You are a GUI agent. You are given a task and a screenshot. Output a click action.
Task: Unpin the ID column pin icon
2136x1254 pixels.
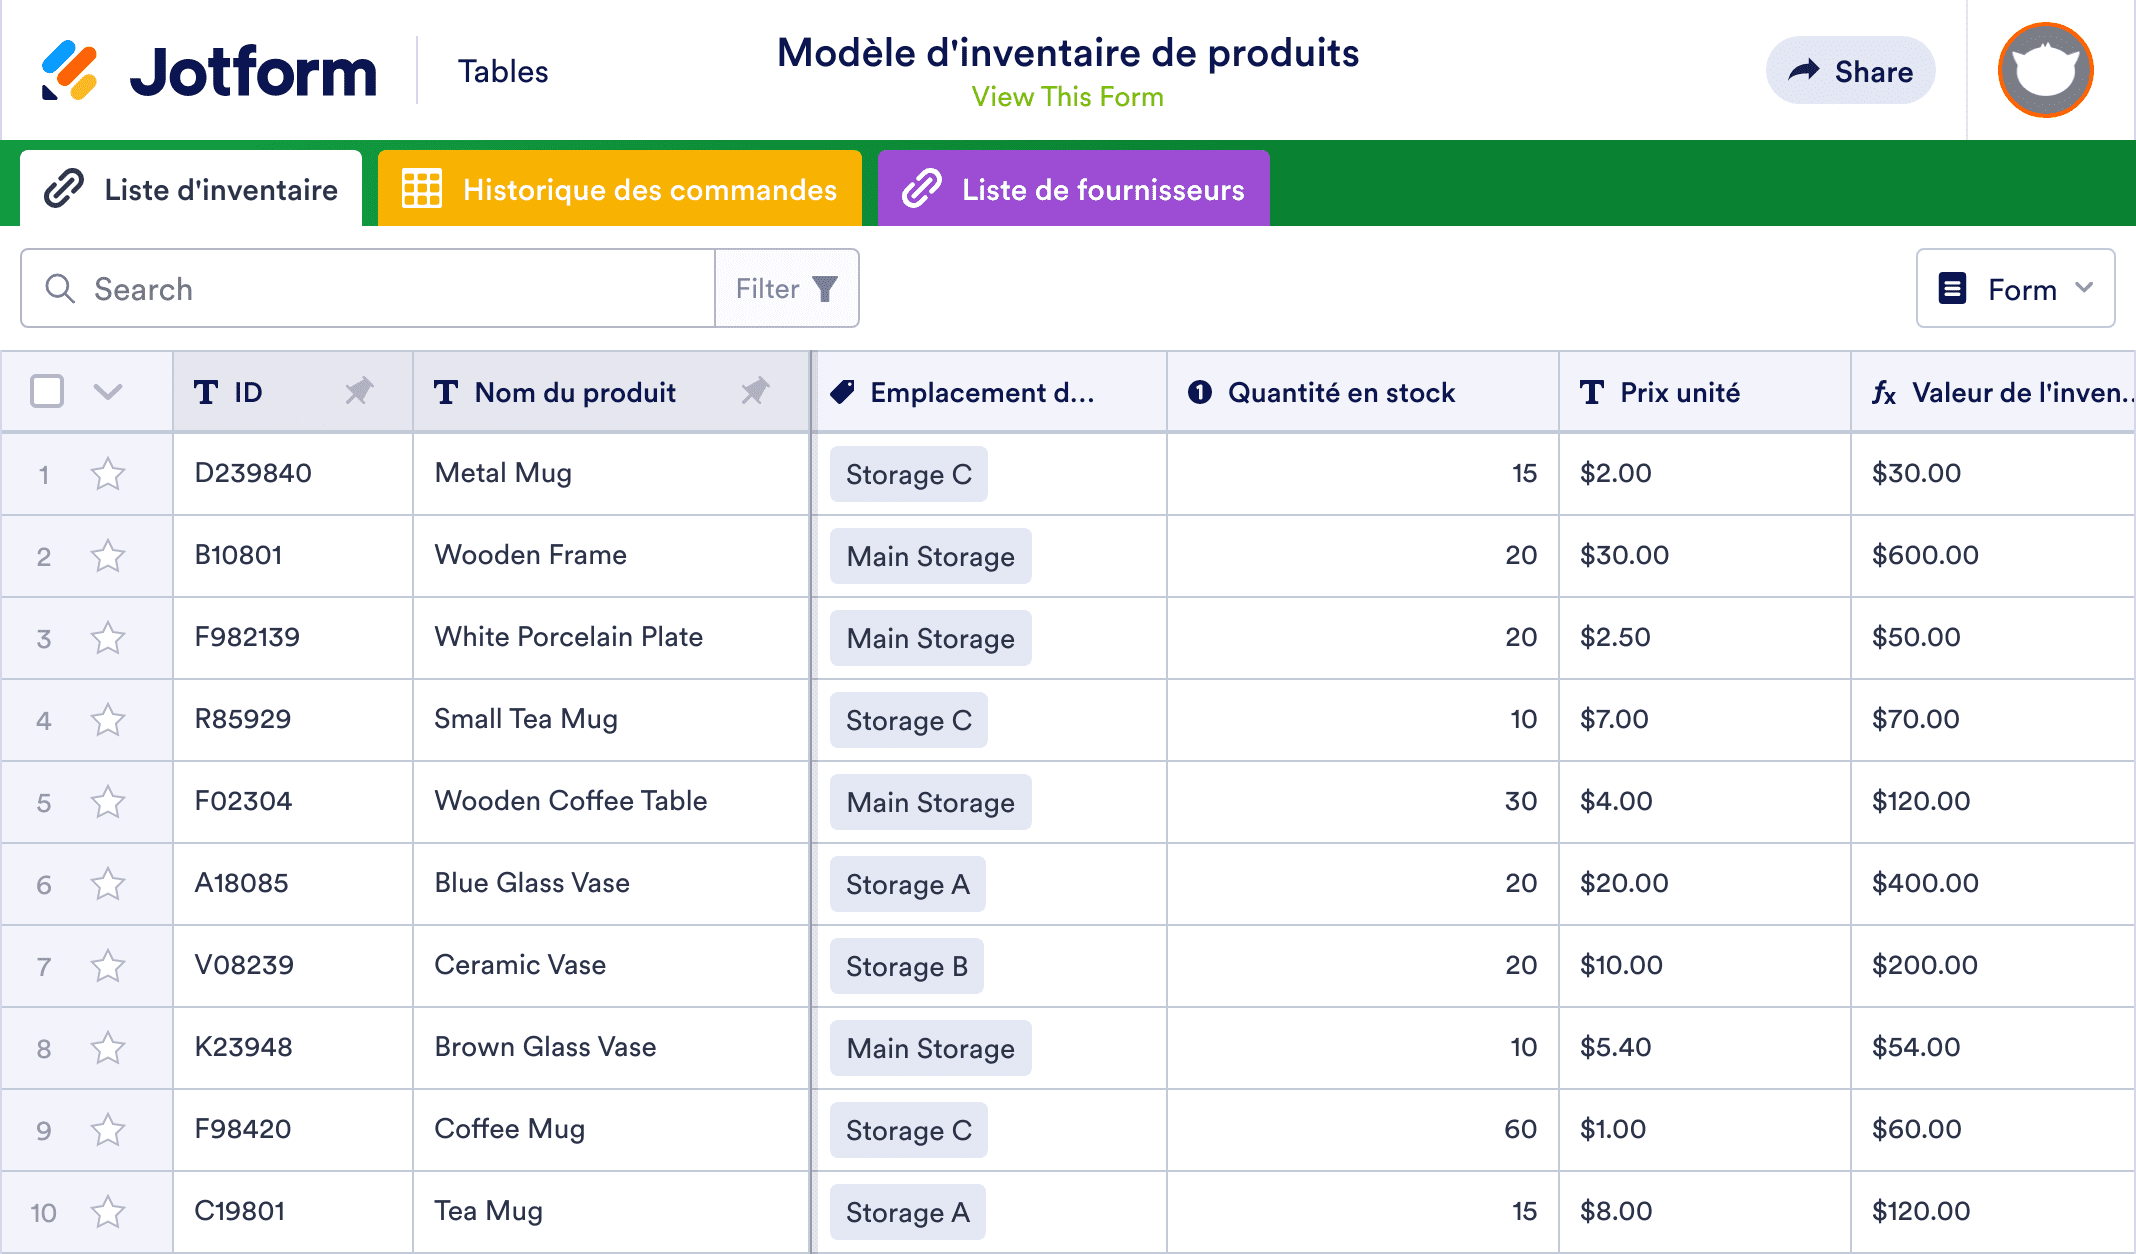pyautogui.click(x=359, y=391)
